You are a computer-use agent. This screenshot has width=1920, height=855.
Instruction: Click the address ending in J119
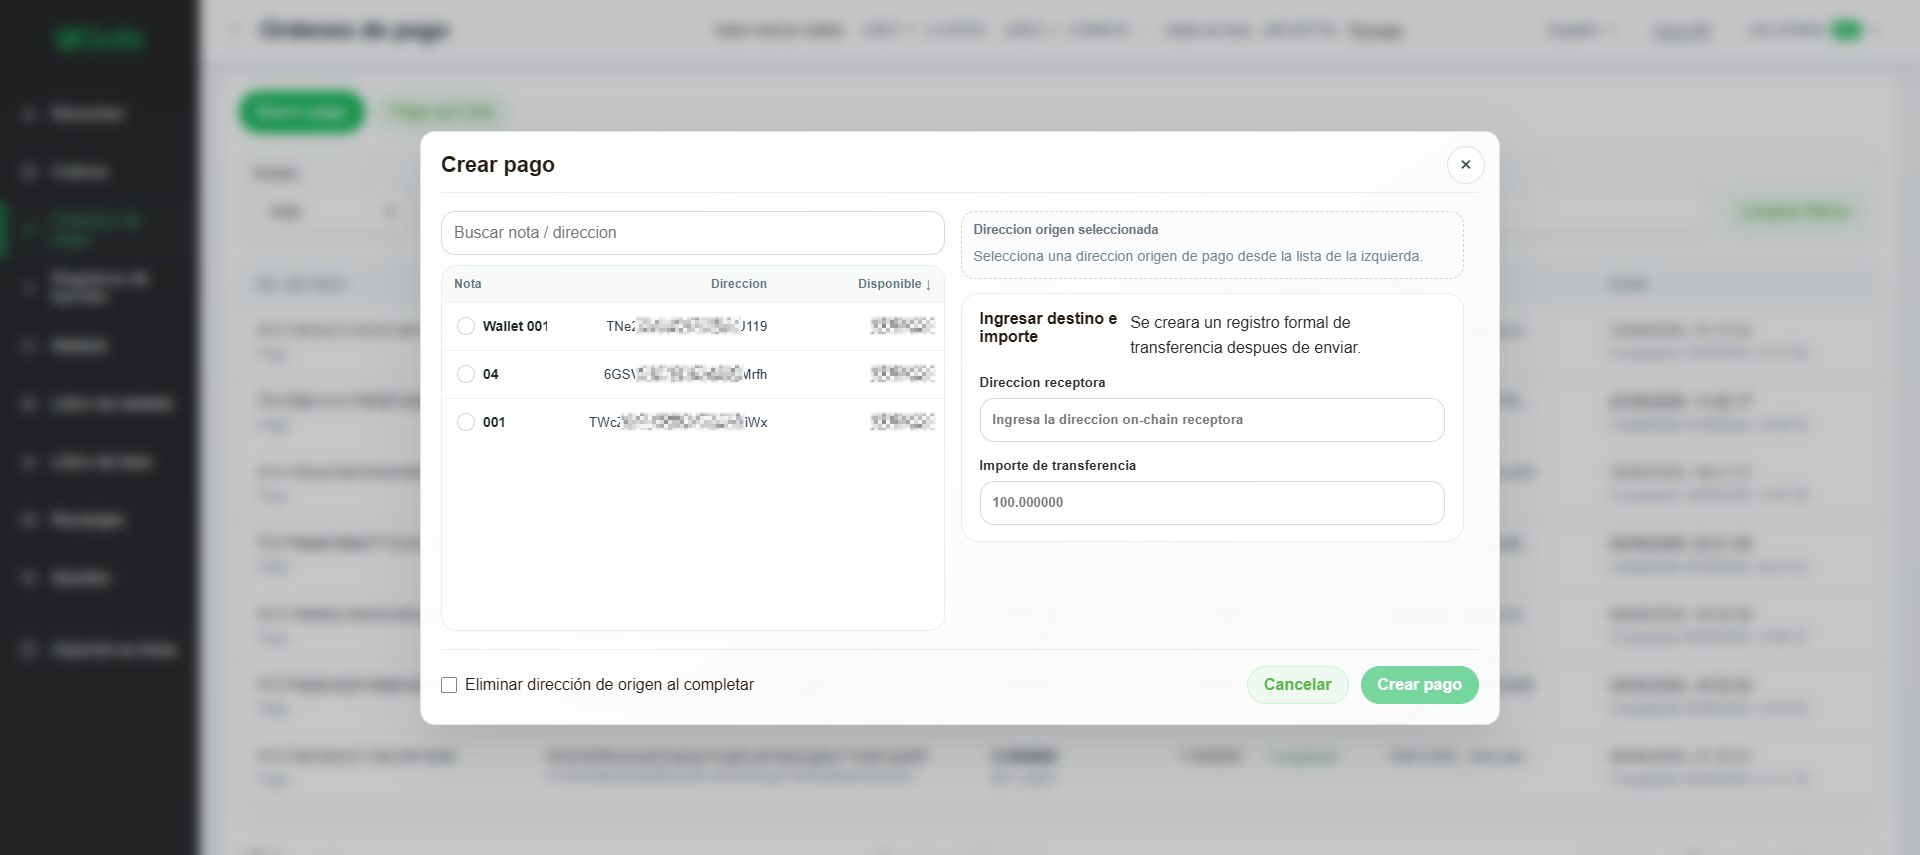click(686, 326)
